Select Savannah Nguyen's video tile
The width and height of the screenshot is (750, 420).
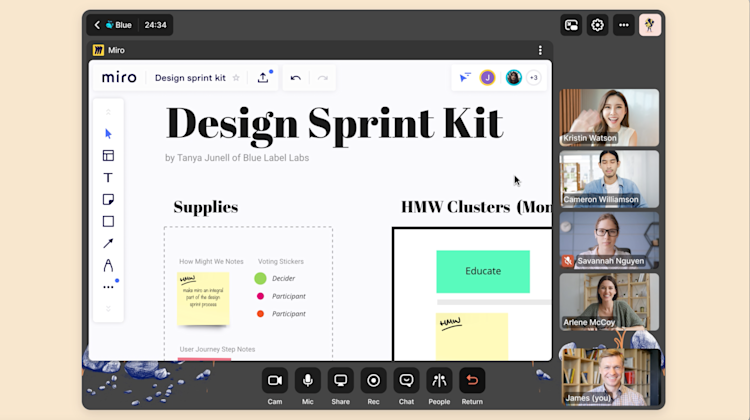click(x=609, y=241)
